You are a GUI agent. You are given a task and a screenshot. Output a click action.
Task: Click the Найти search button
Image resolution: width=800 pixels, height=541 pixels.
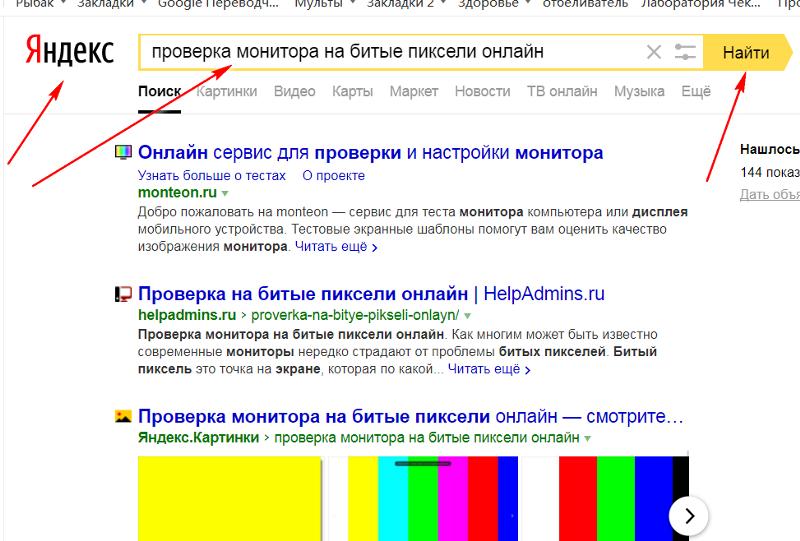click(x=747, y=53)
